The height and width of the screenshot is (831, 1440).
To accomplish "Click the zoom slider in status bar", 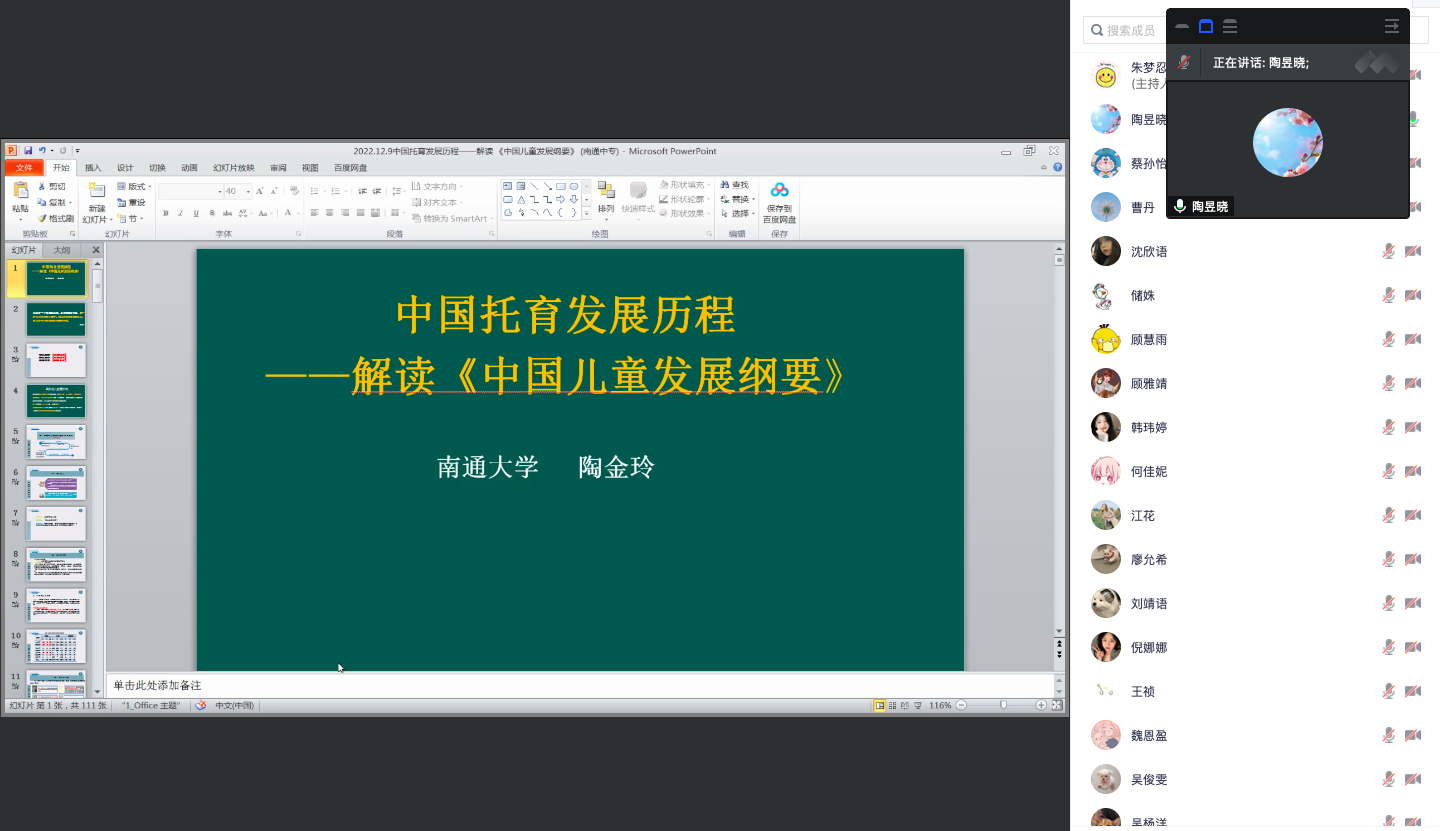I will (x=1003, y=705).
